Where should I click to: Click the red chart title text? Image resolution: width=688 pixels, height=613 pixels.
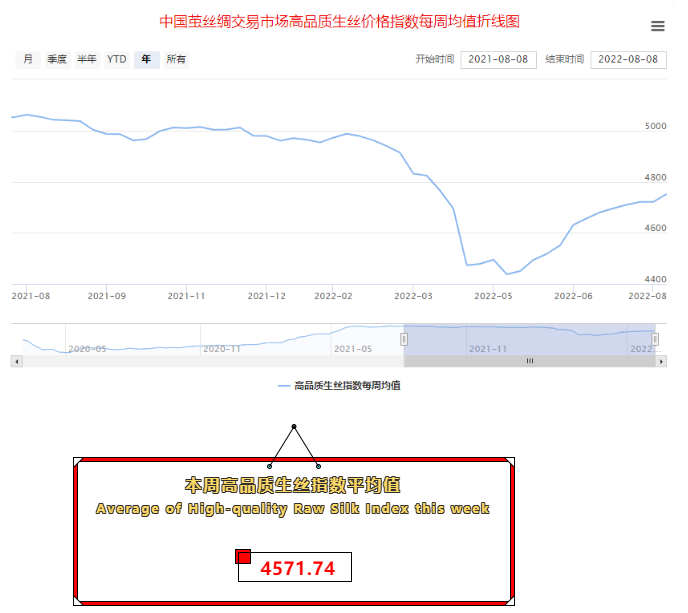pyautogui.click(x=339, y=21)
